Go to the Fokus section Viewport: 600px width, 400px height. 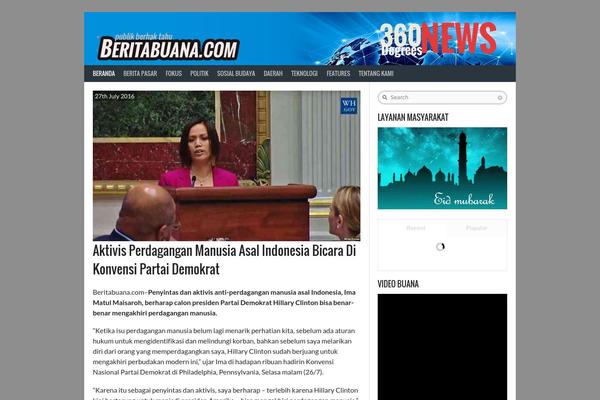(x=173, y=73)
